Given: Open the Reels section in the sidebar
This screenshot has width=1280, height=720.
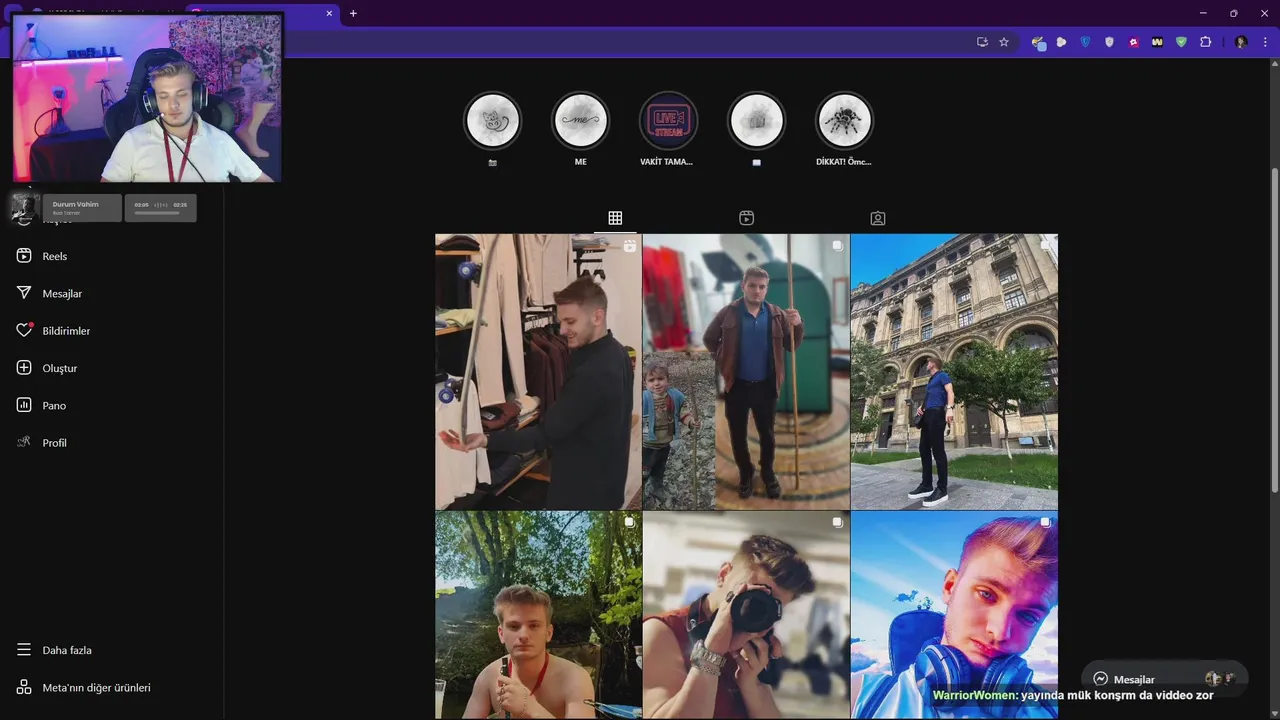Looking at the screenshot, I should [x=42, y=256].
